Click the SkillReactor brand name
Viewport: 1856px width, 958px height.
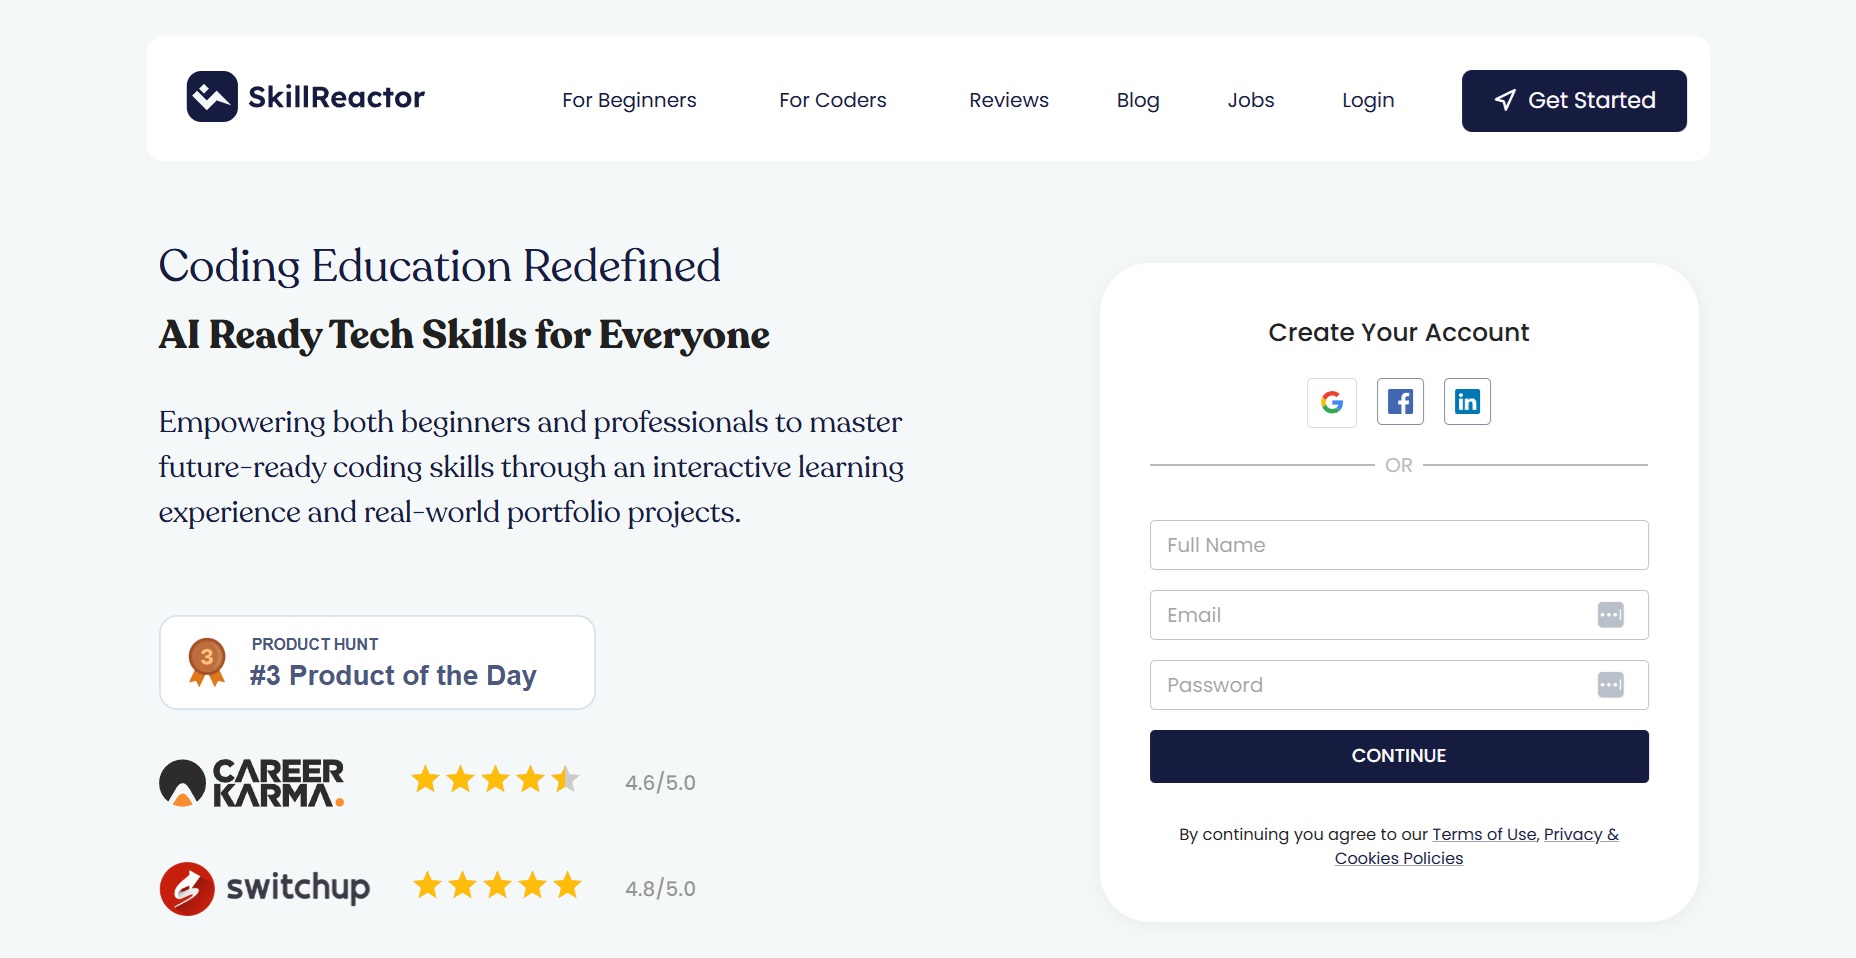(x=336, y=97)
